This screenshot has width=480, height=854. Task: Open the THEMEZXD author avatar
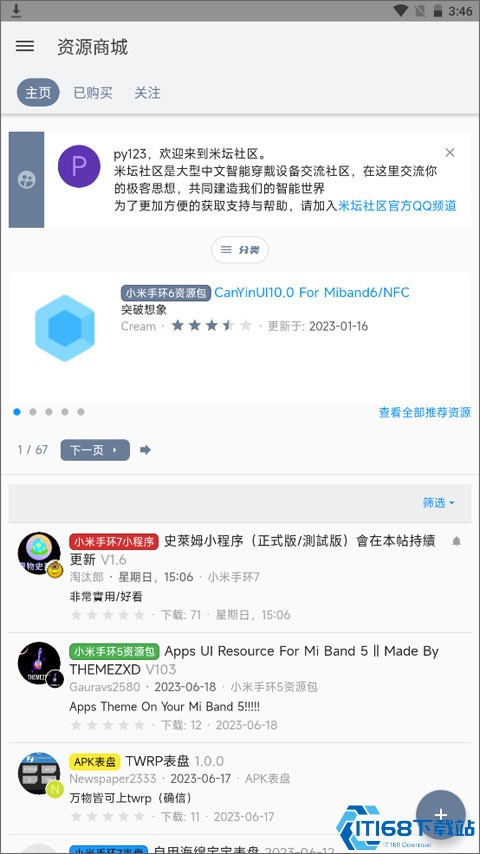tap(39, 663)
